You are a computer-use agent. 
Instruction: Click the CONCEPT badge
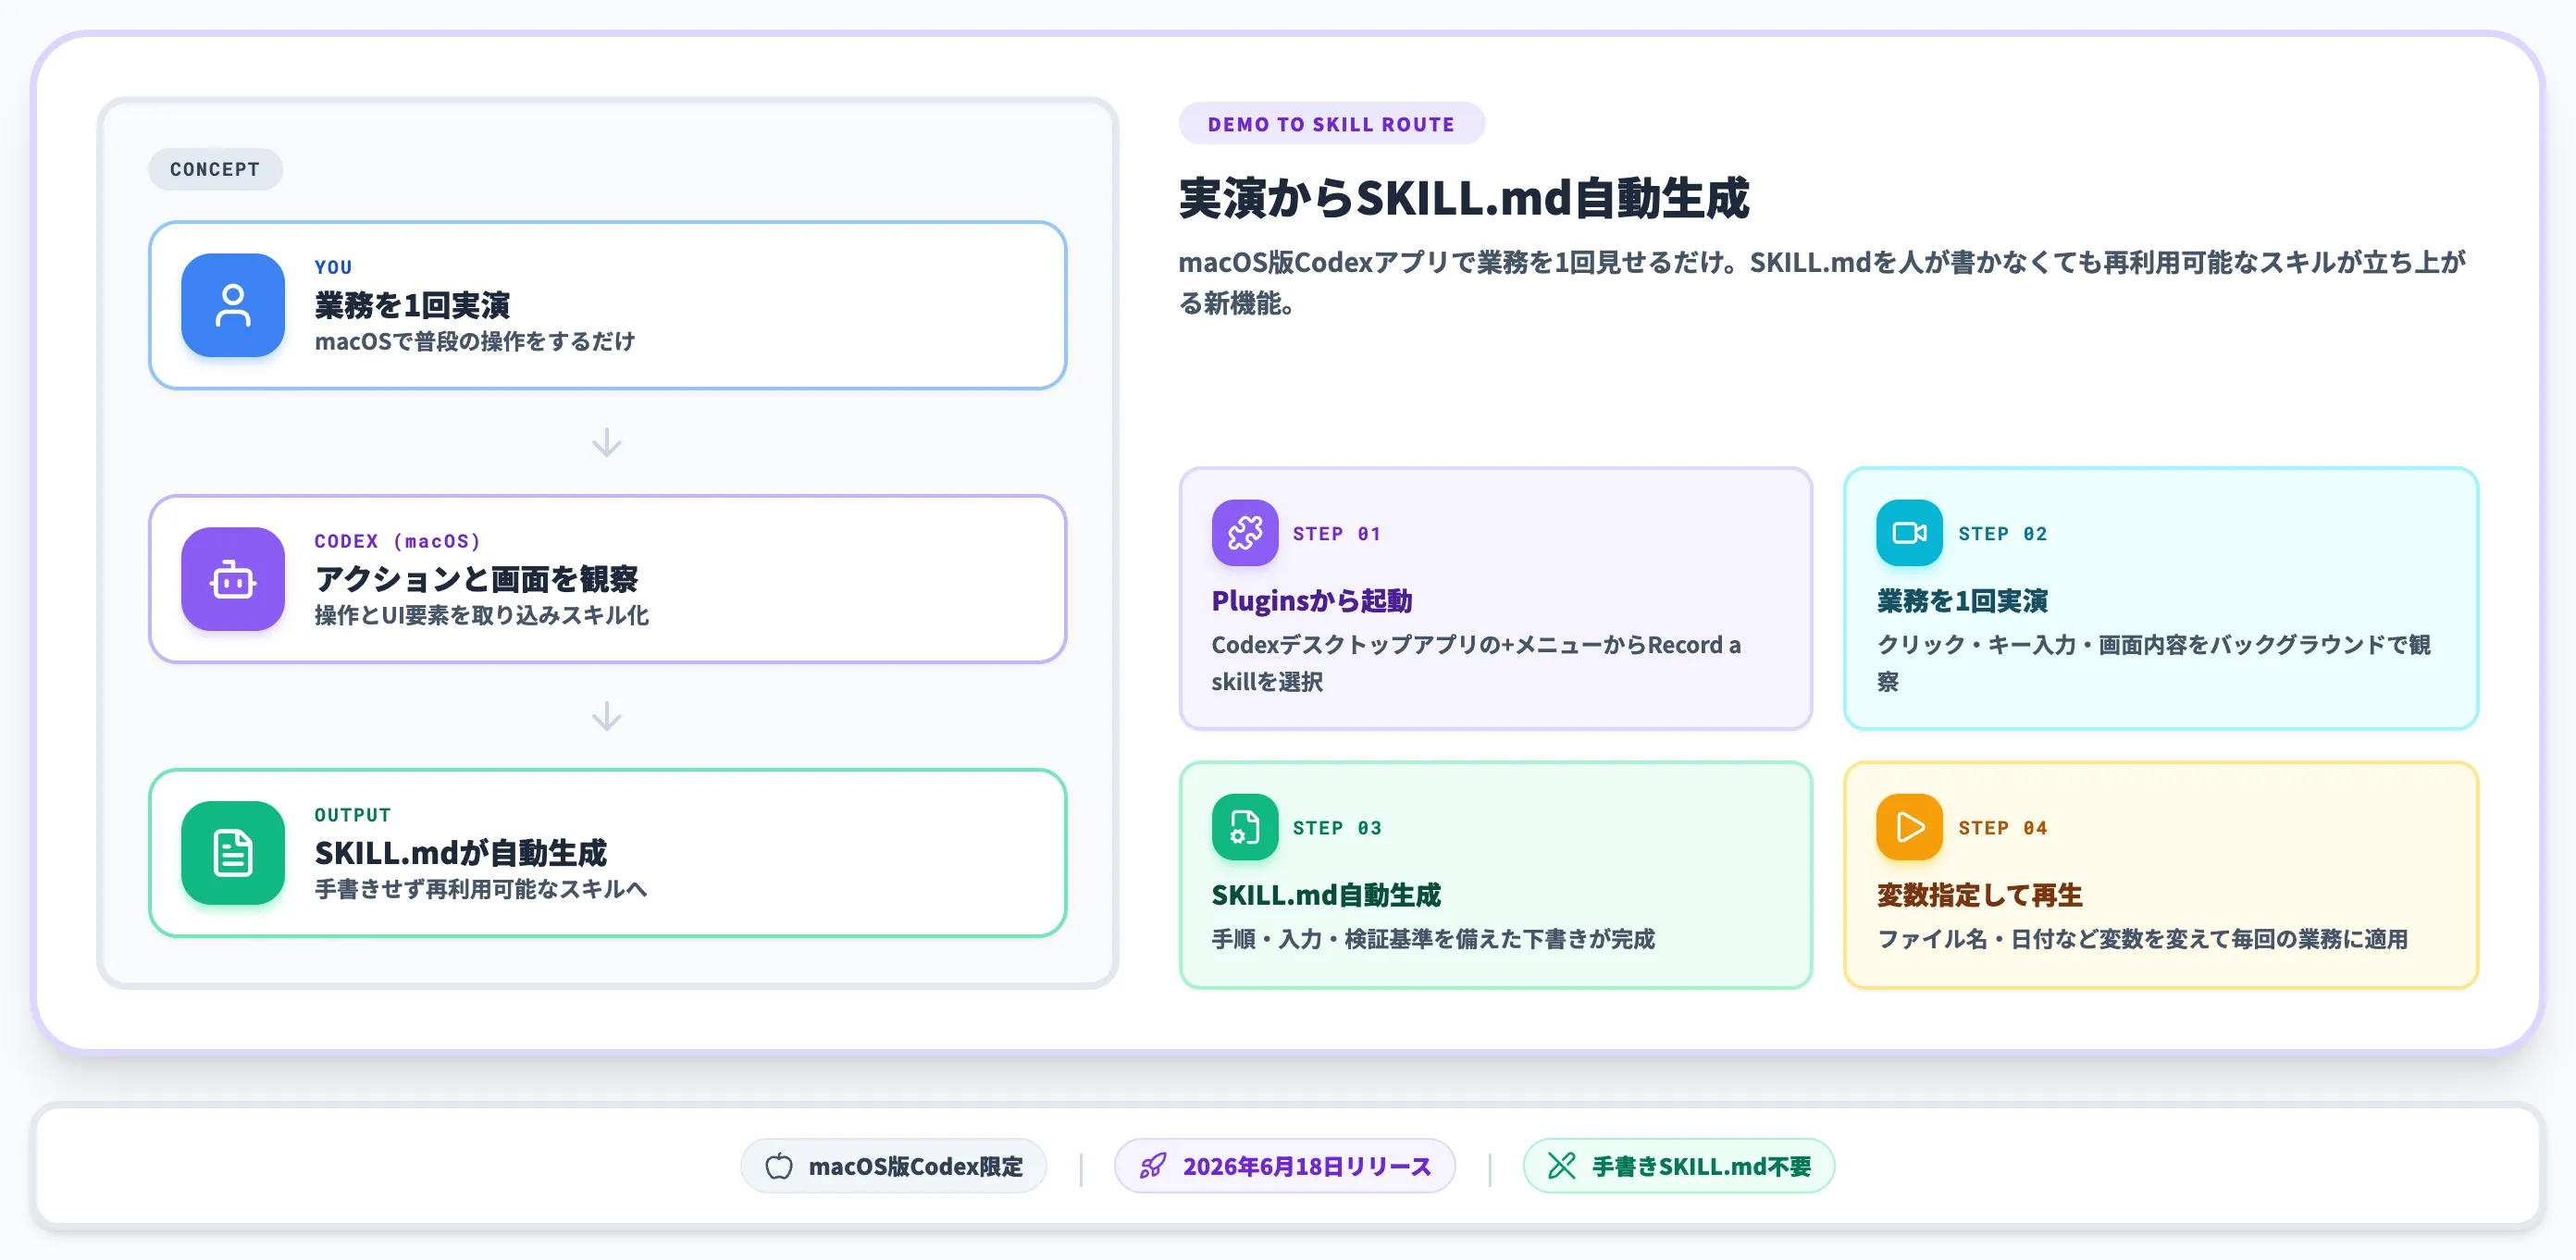(x=215, y=169)
